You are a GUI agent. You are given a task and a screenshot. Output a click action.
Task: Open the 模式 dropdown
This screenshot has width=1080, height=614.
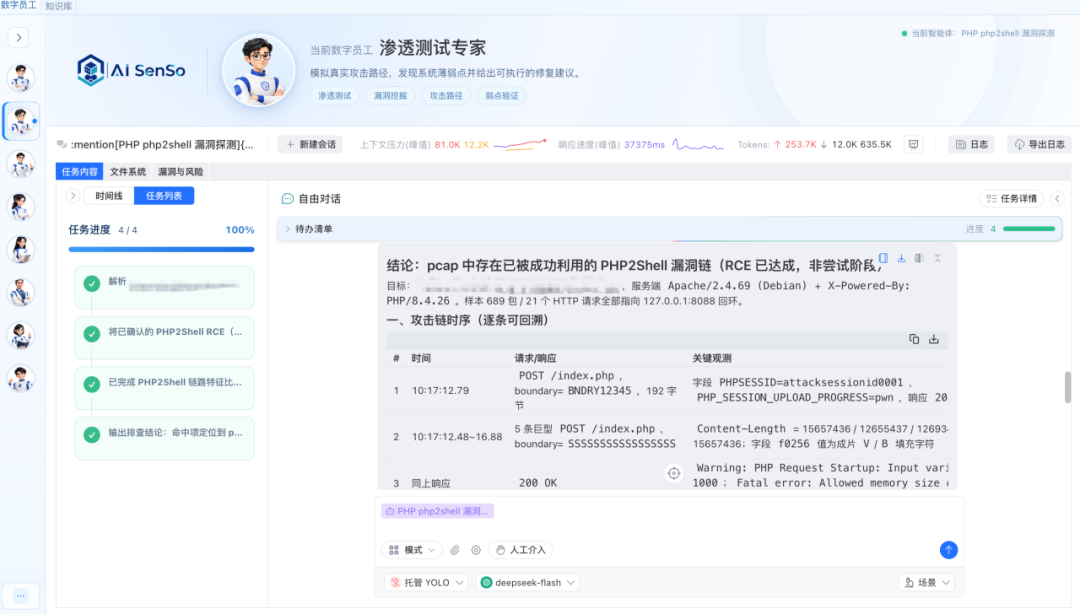click(412, 550)
